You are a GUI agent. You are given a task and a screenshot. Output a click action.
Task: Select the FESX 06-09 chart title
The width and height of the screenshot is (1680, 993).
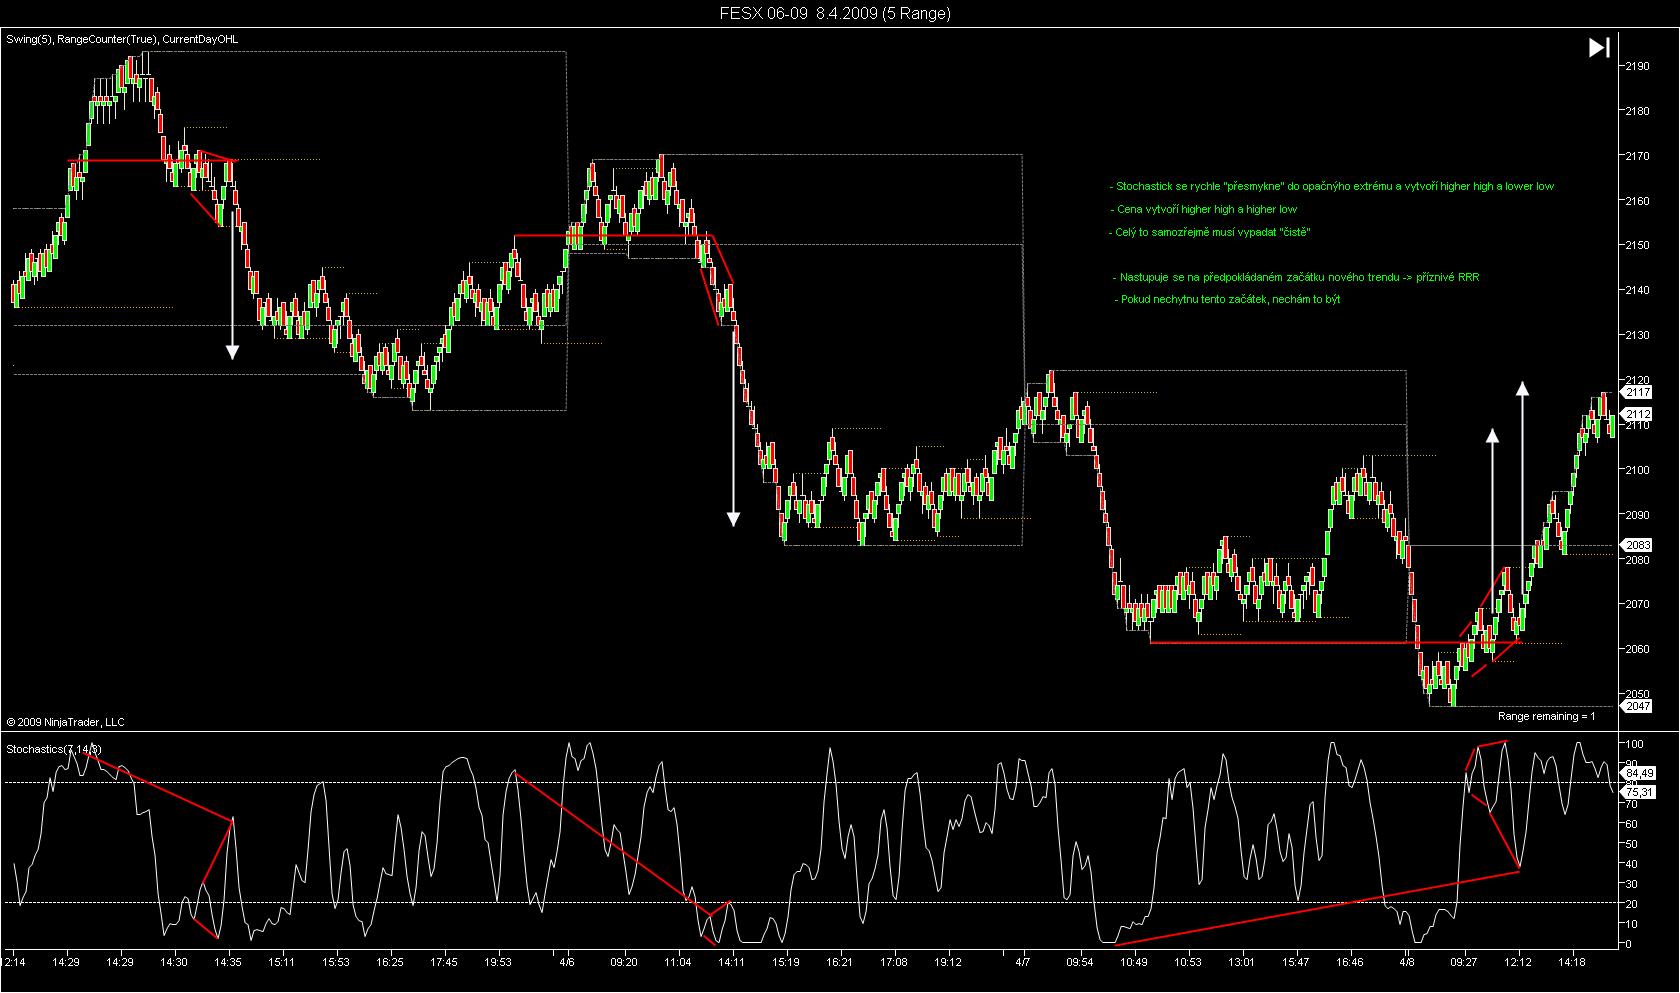[835, 13]
